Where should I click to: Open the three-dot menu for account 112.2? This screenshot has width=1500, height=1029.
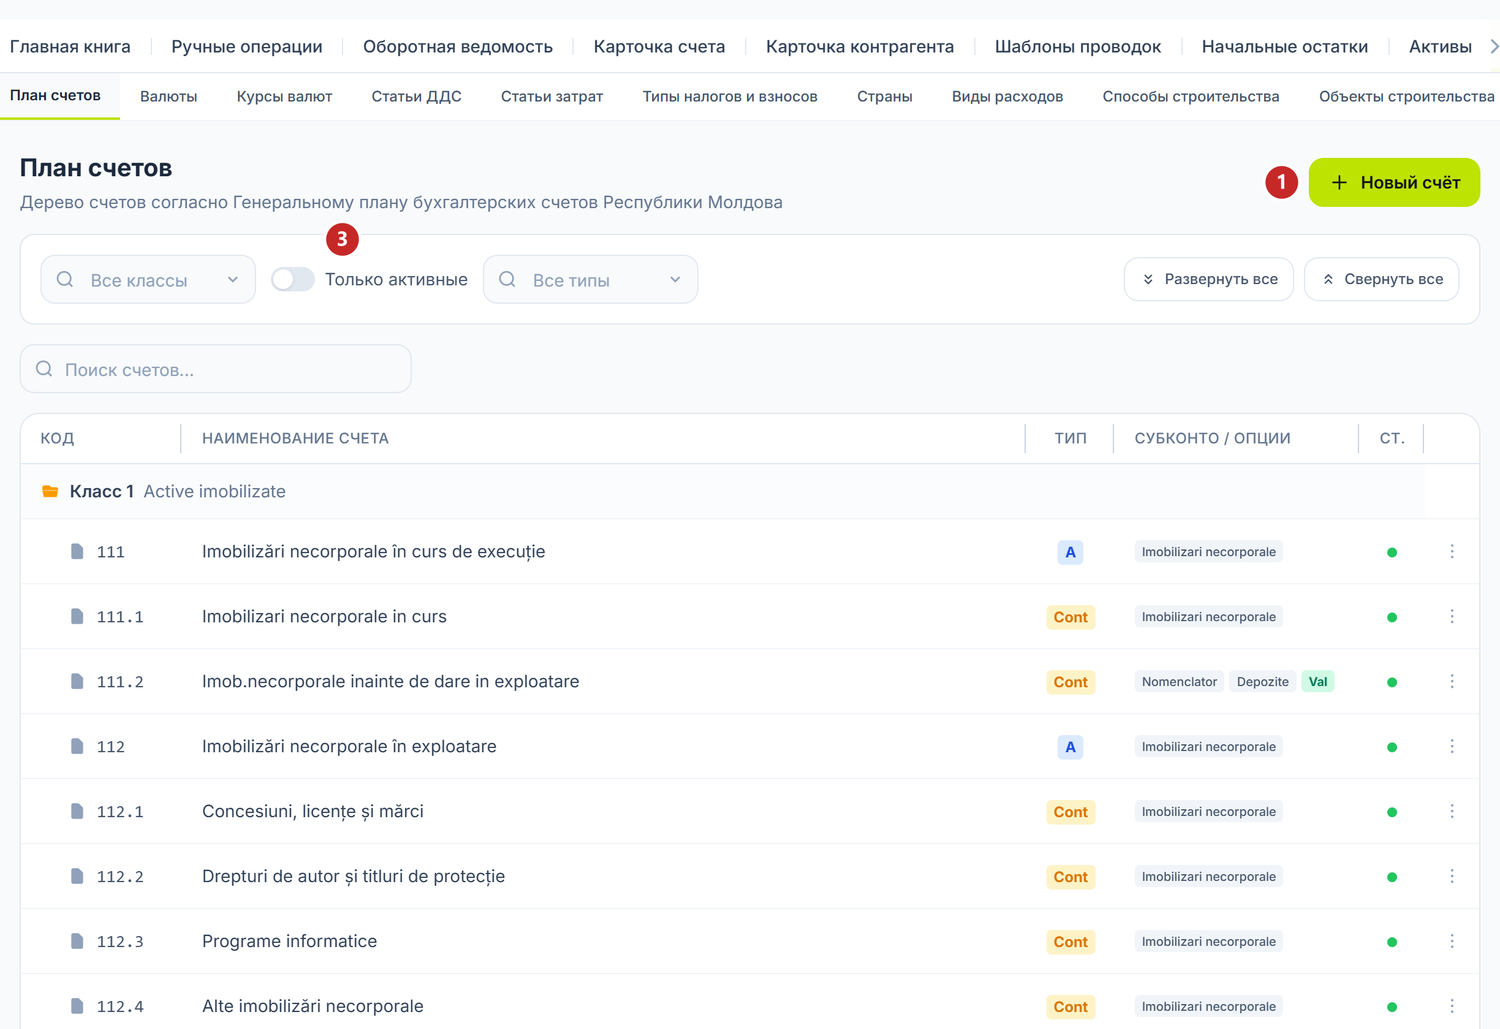point(1452,877)
